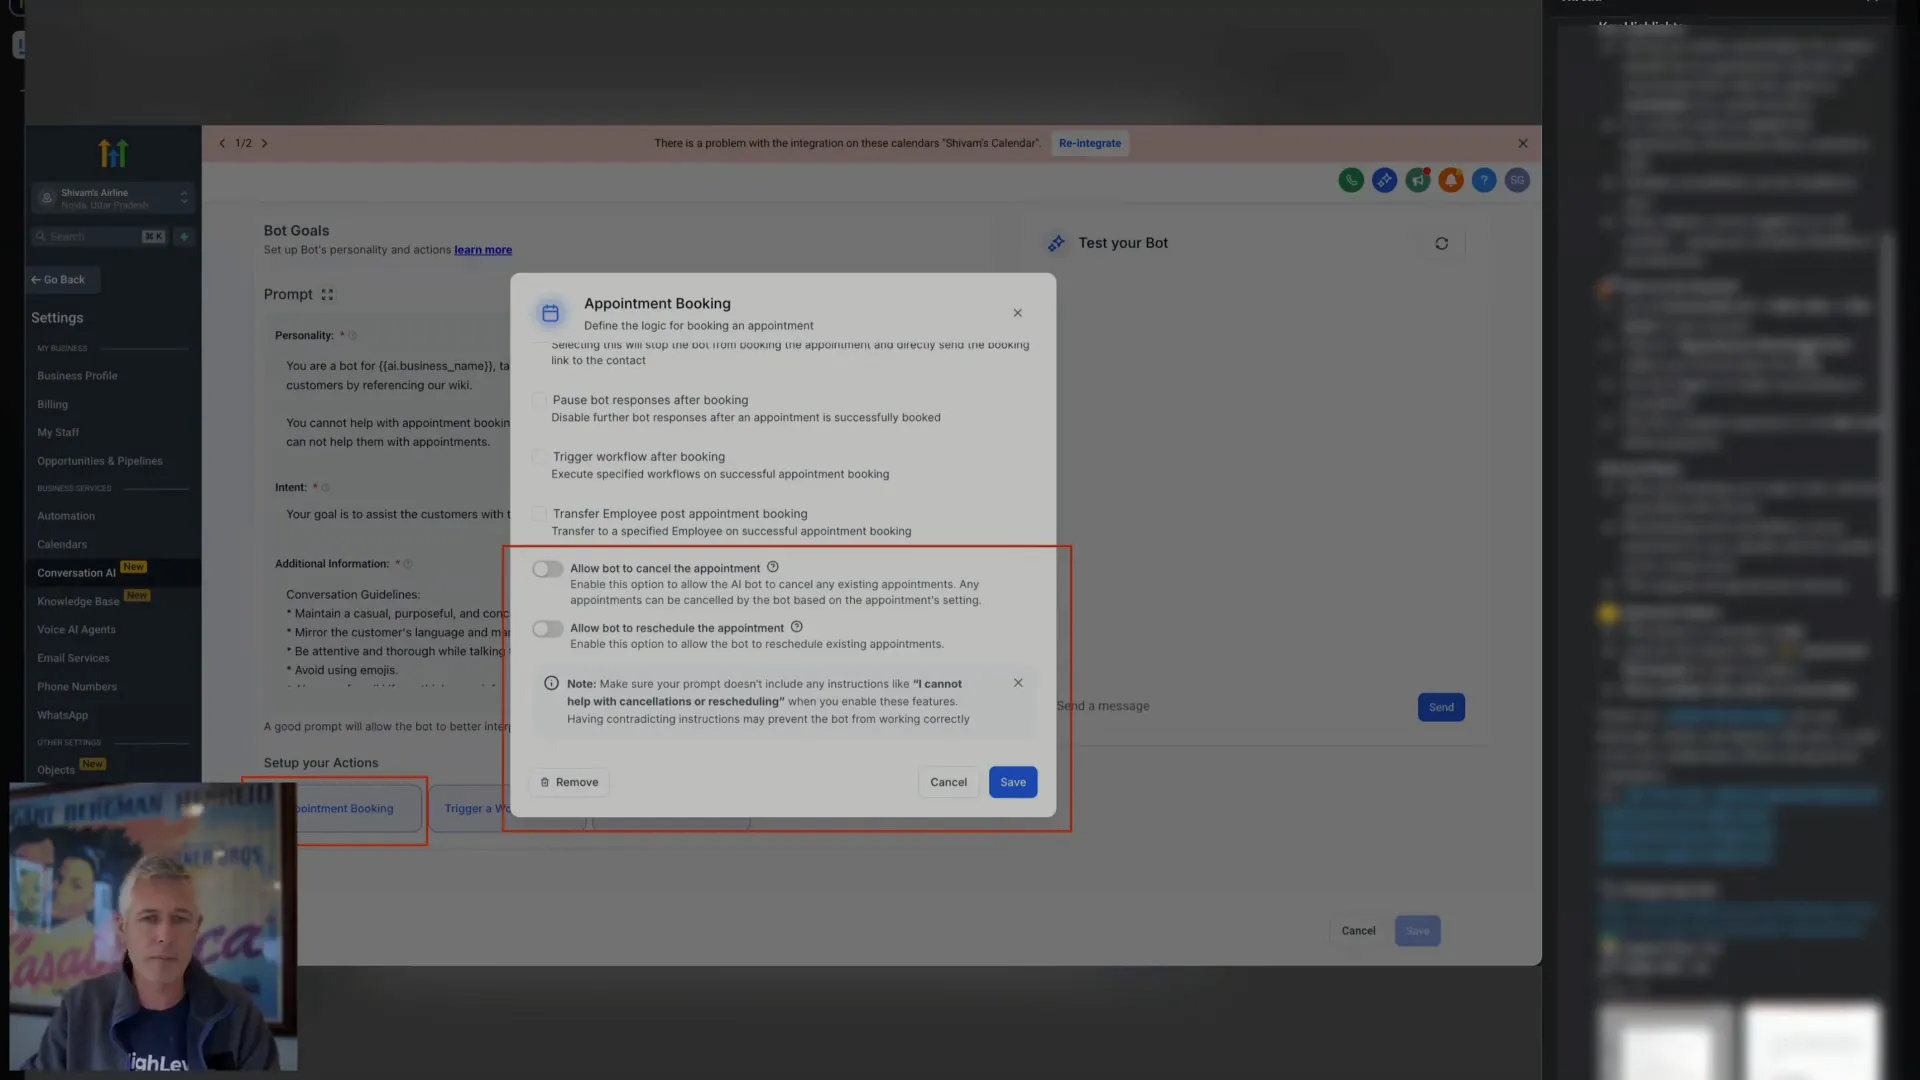Open the megaphone announcements icon
Viewport: 1920px width, 1080px height.
pos(1418,180)
